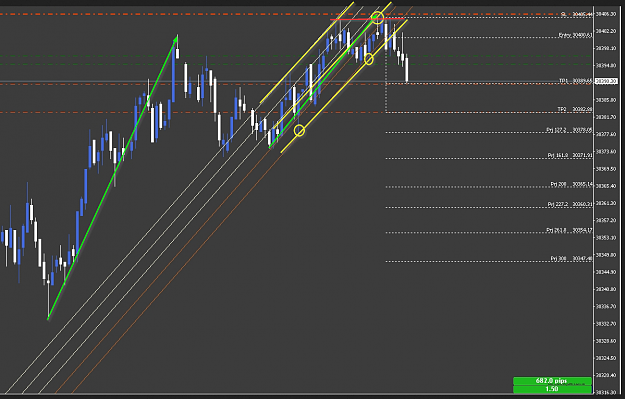Click the Prj 127.2 projection label
Screen dimensions: 625x399
[x=569, y=130]
